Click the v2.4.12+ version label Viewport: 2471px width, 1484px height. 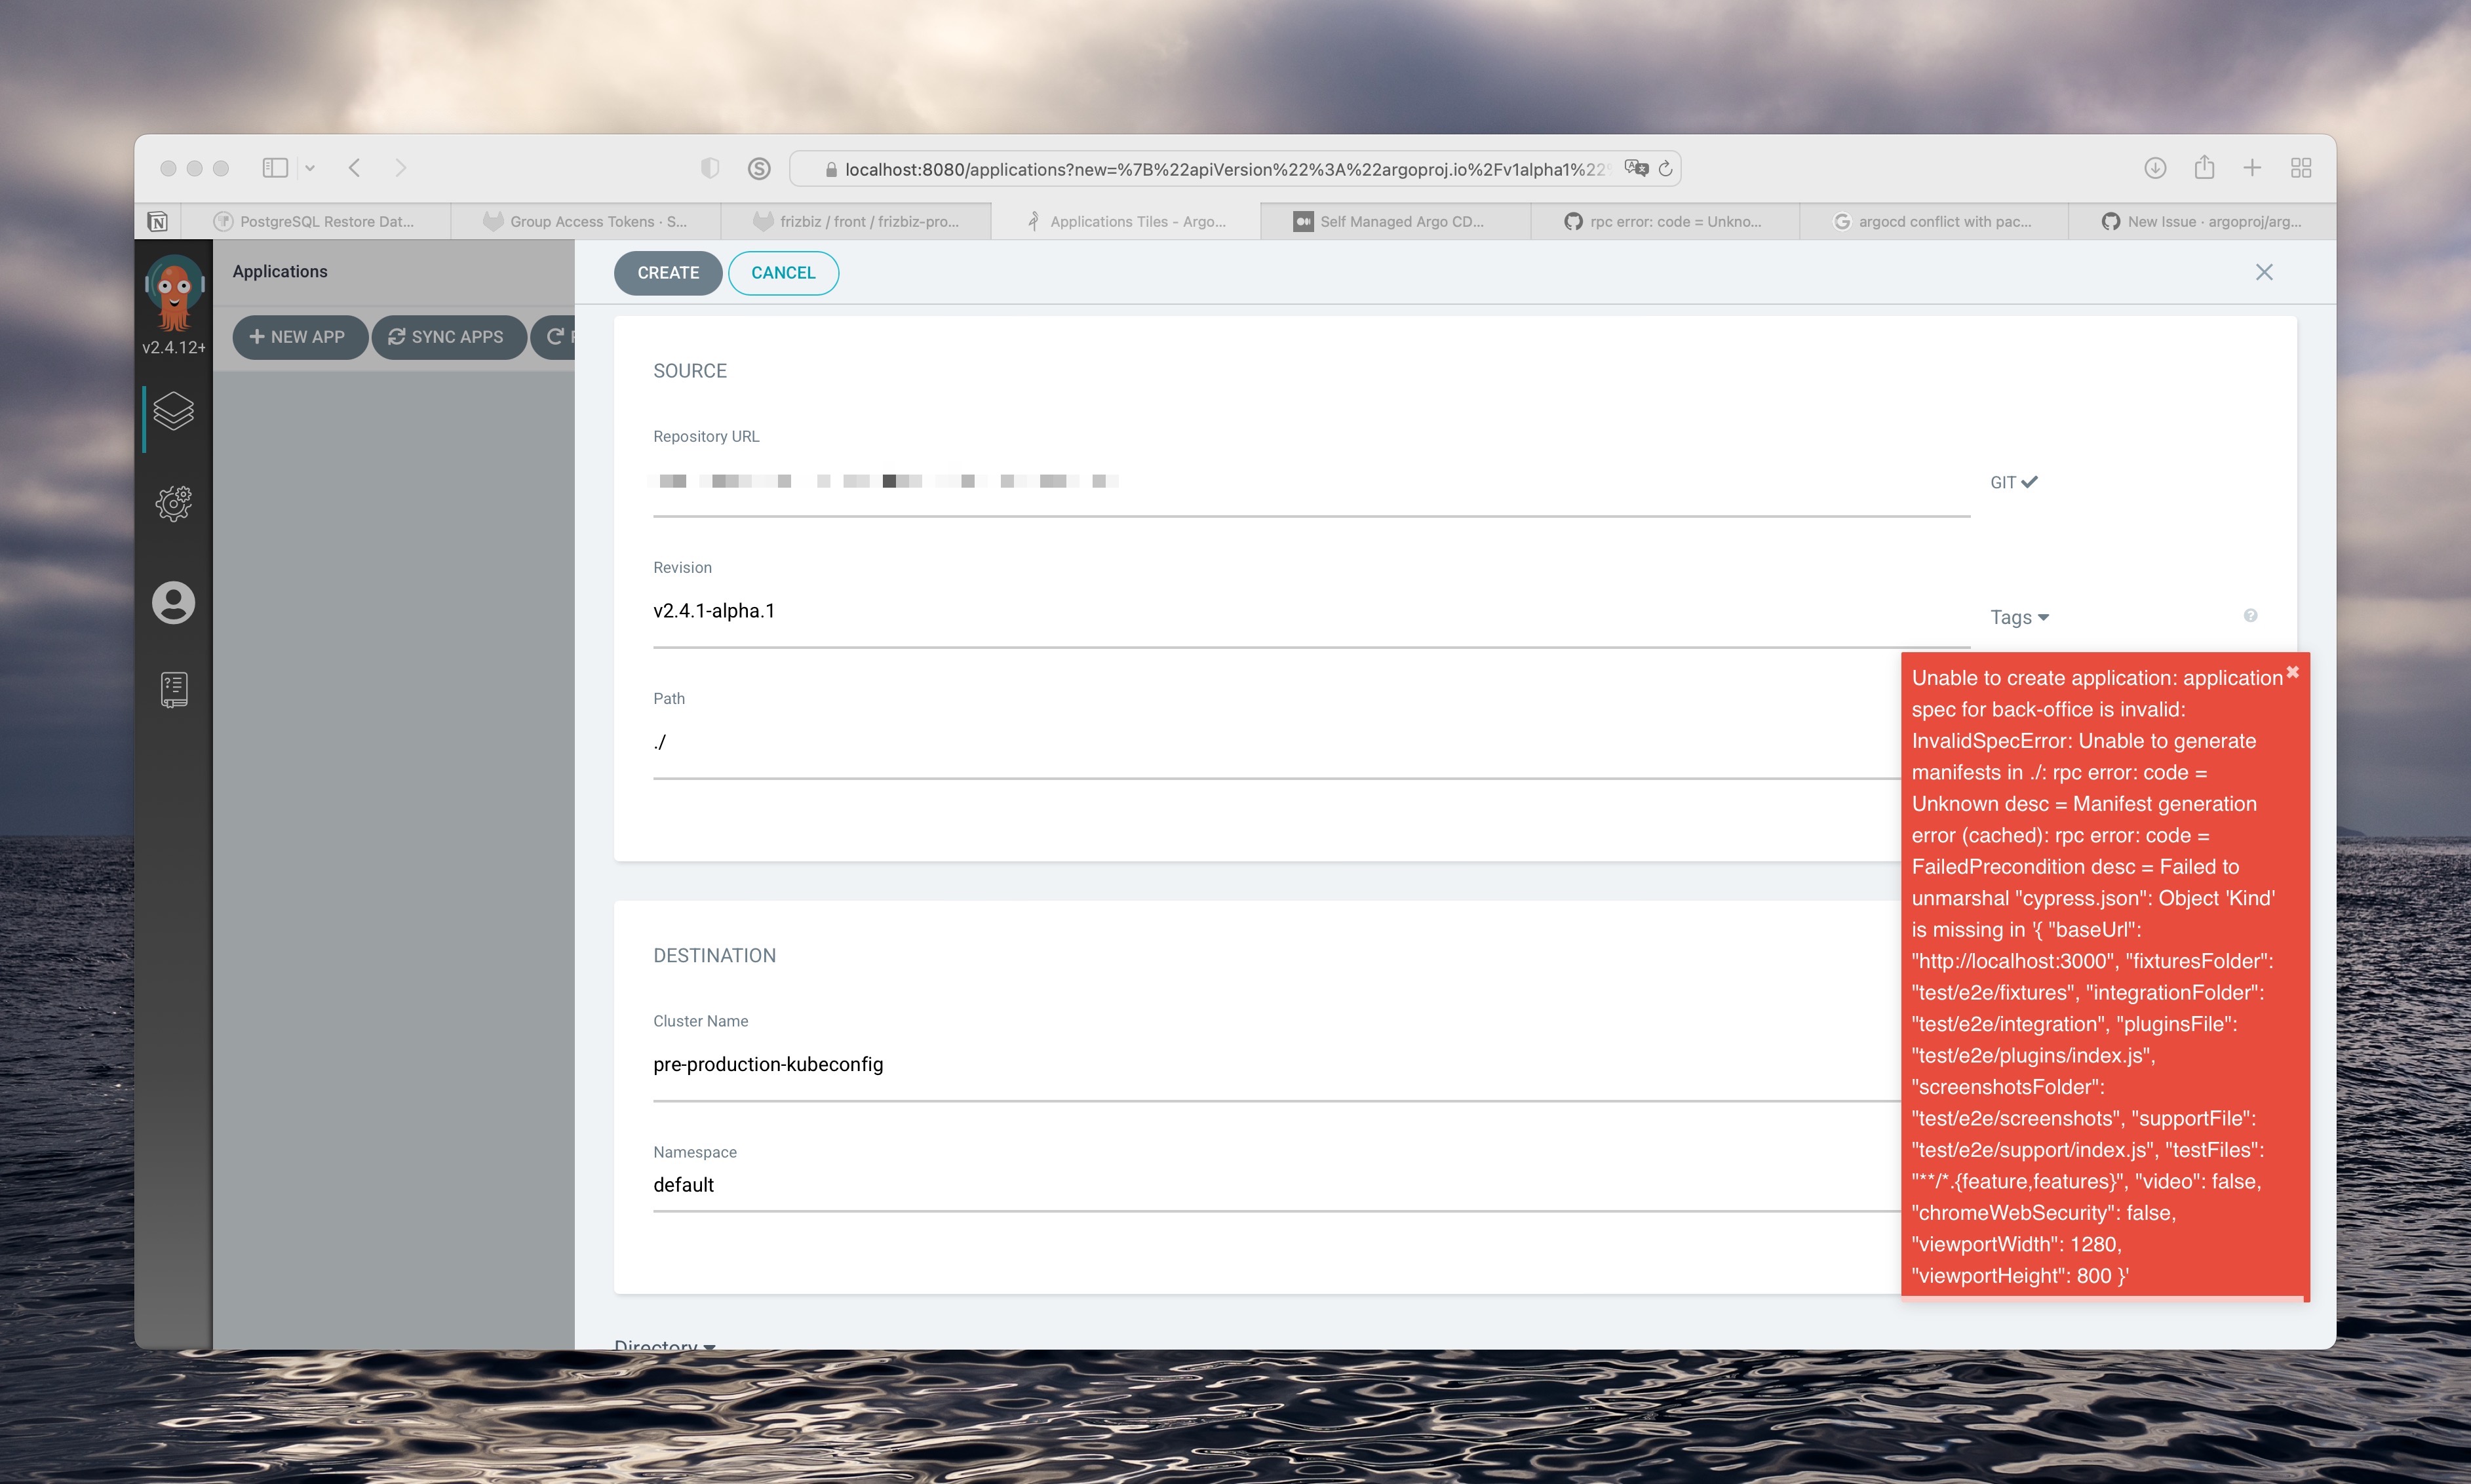[x=174, y=347]
